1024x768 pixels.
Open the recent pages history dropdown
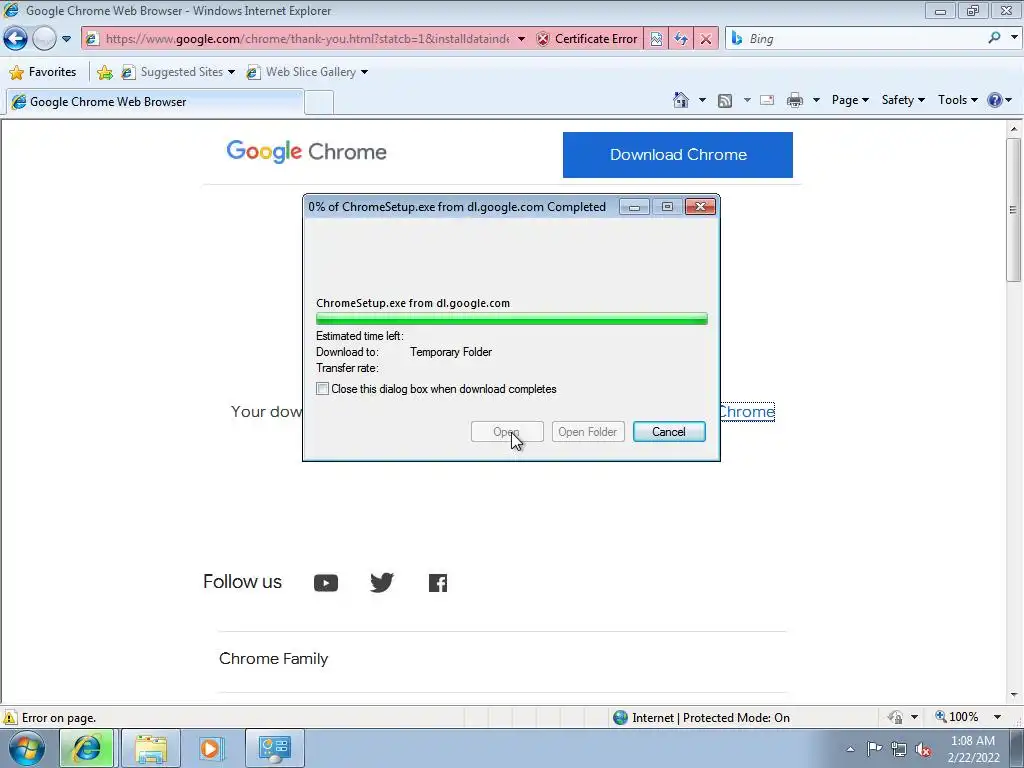tap(66, 39)
